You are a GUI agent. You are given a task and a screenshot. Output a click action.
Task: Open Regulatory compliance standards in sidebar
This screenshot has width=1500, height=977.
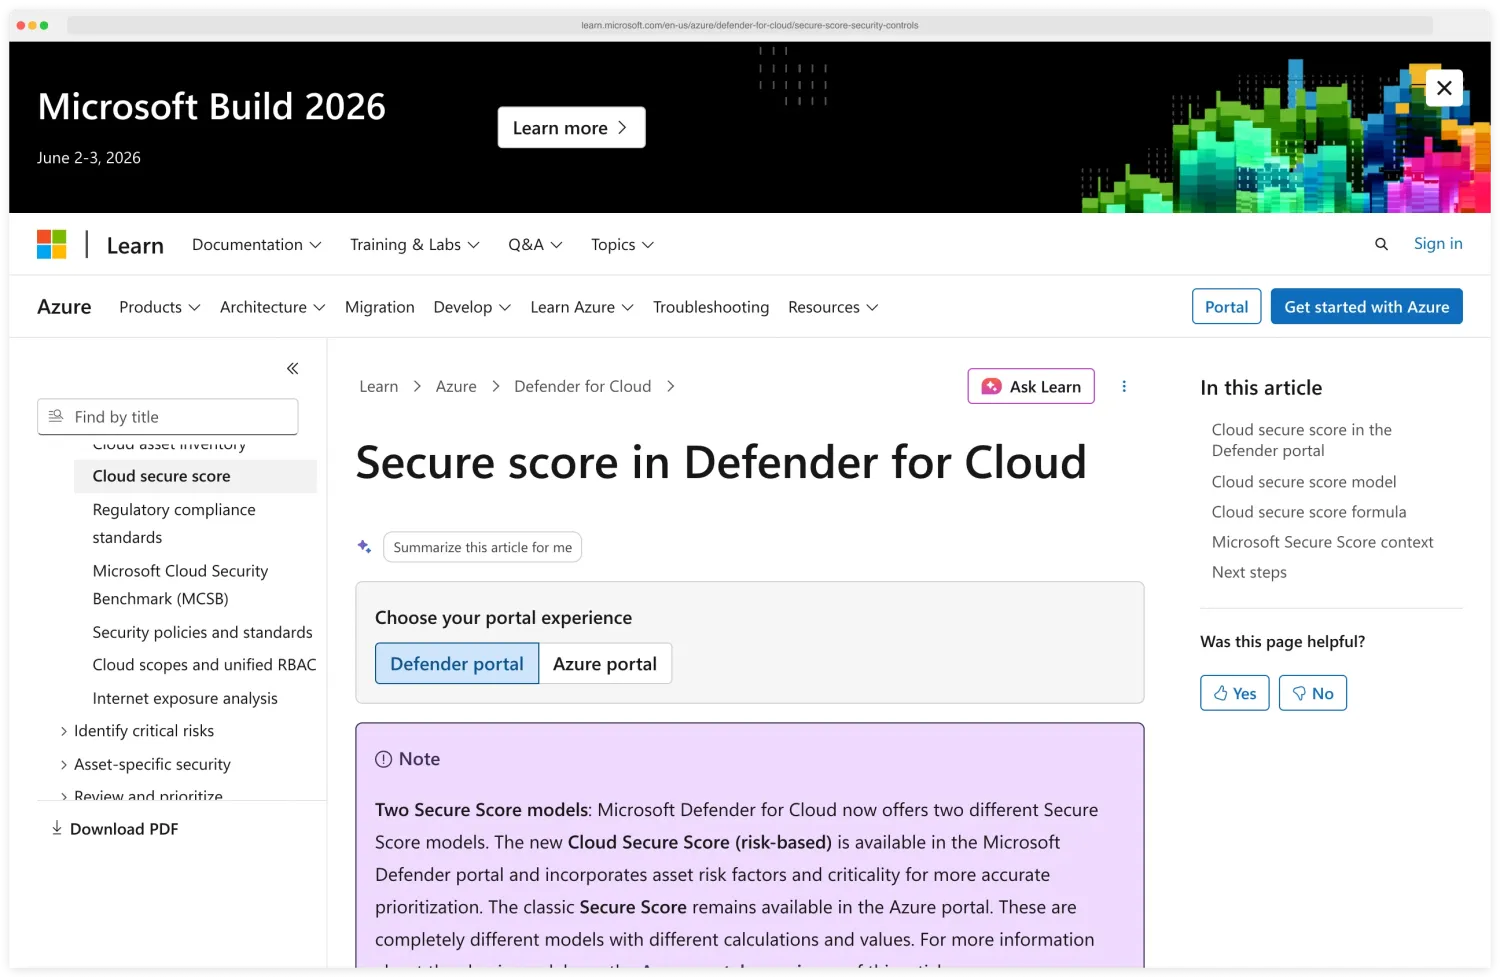(x=174, y=524)
